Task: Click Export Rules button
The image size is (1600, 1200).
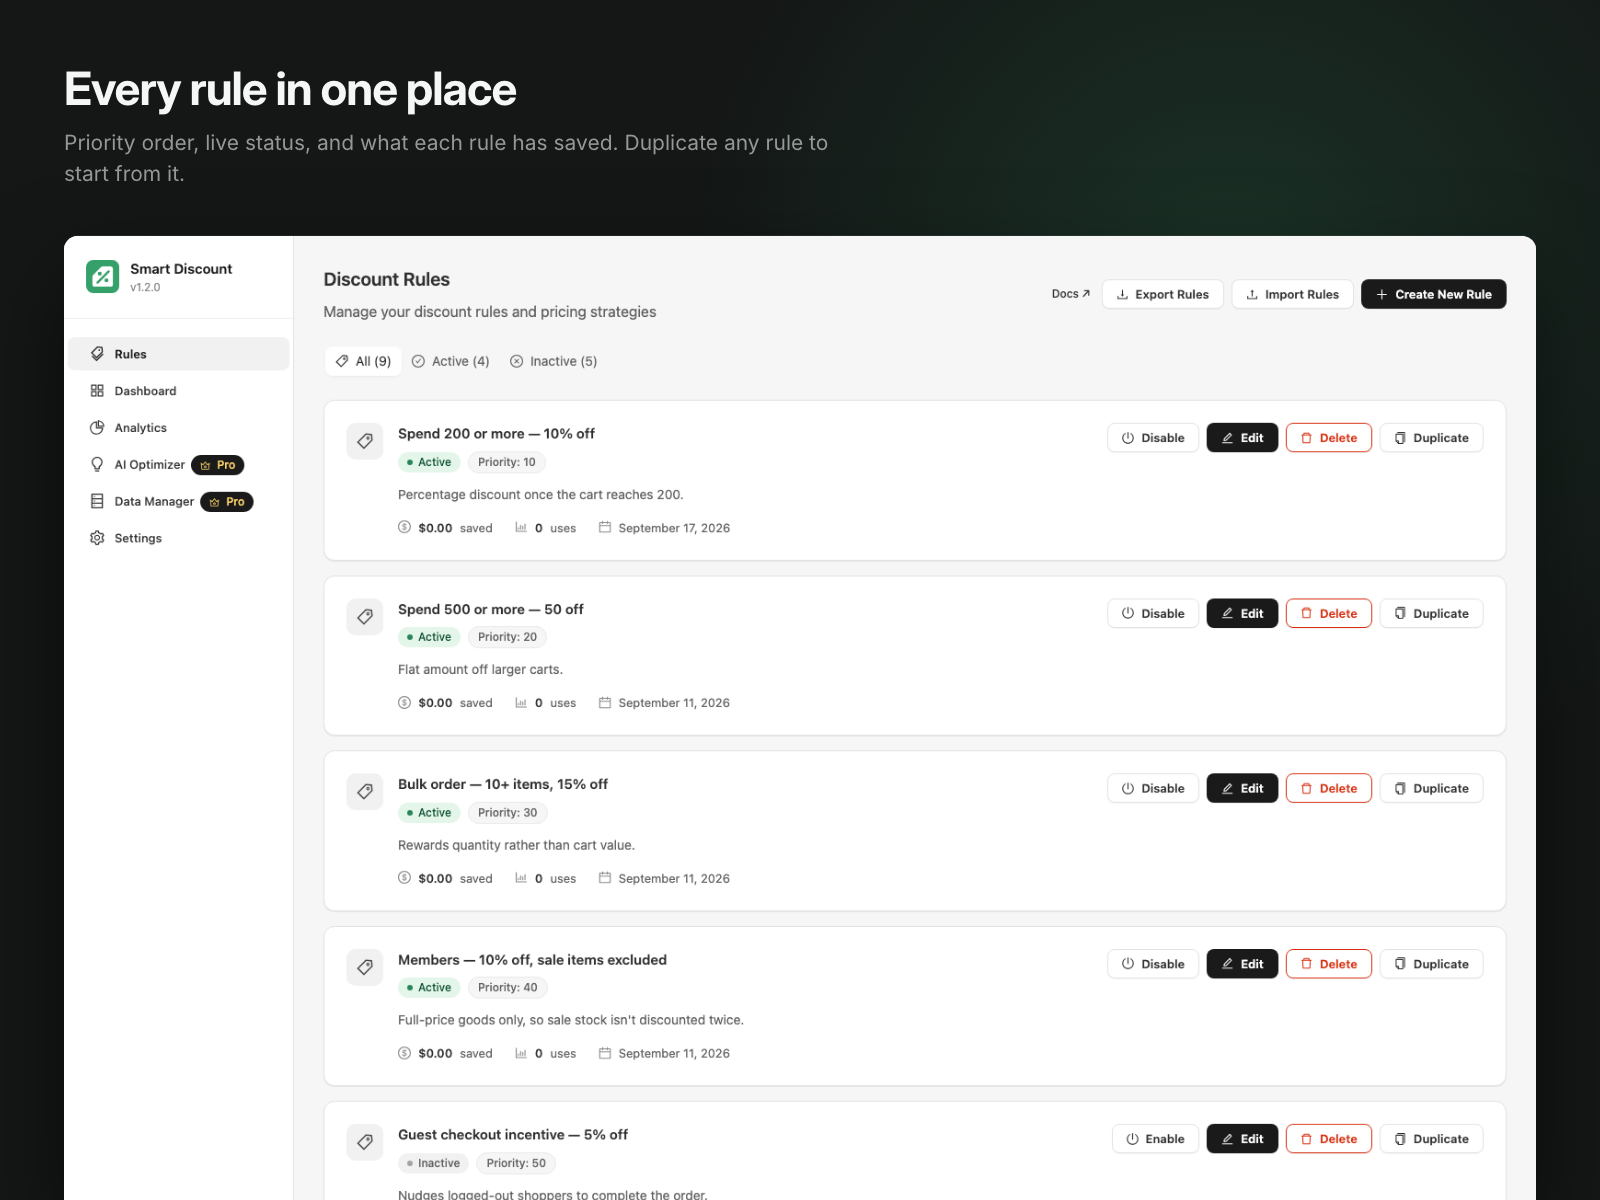Action: coord(1163,294)
